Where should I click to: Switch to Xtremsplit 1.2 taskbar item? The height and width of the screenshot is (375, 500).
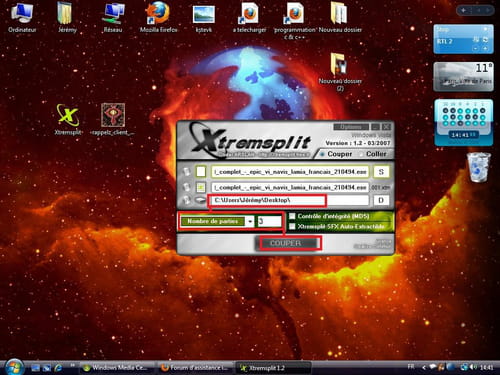click(273, 368)
